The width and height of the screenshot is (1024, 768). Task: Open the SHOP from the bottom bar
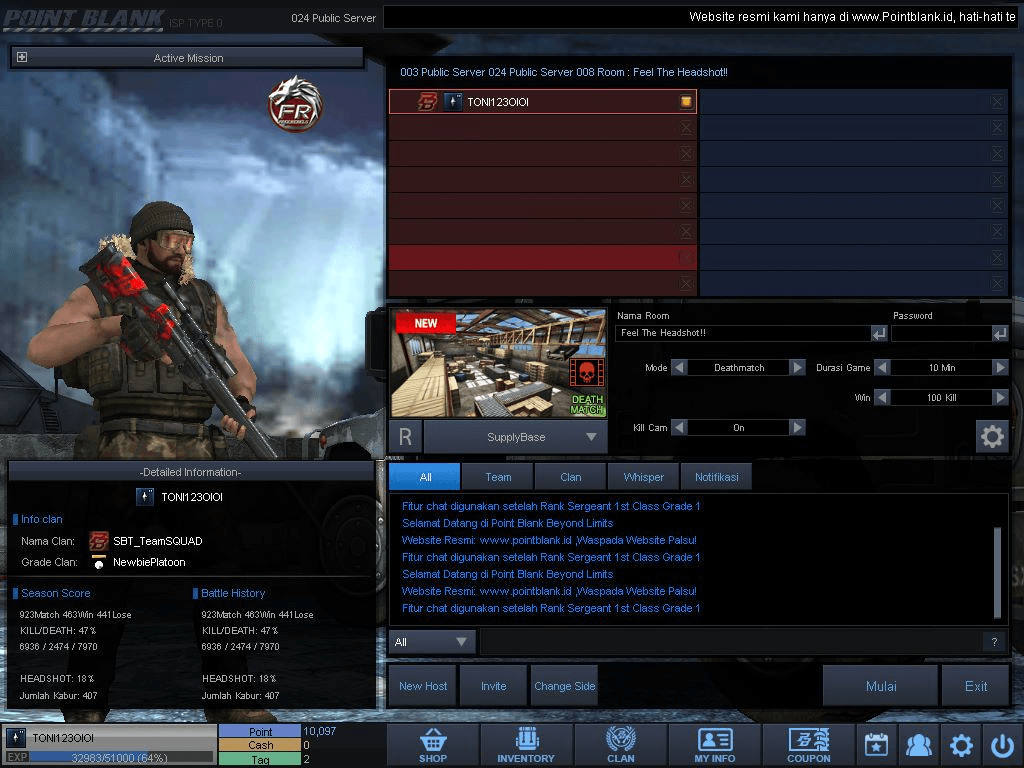point(432,745)
